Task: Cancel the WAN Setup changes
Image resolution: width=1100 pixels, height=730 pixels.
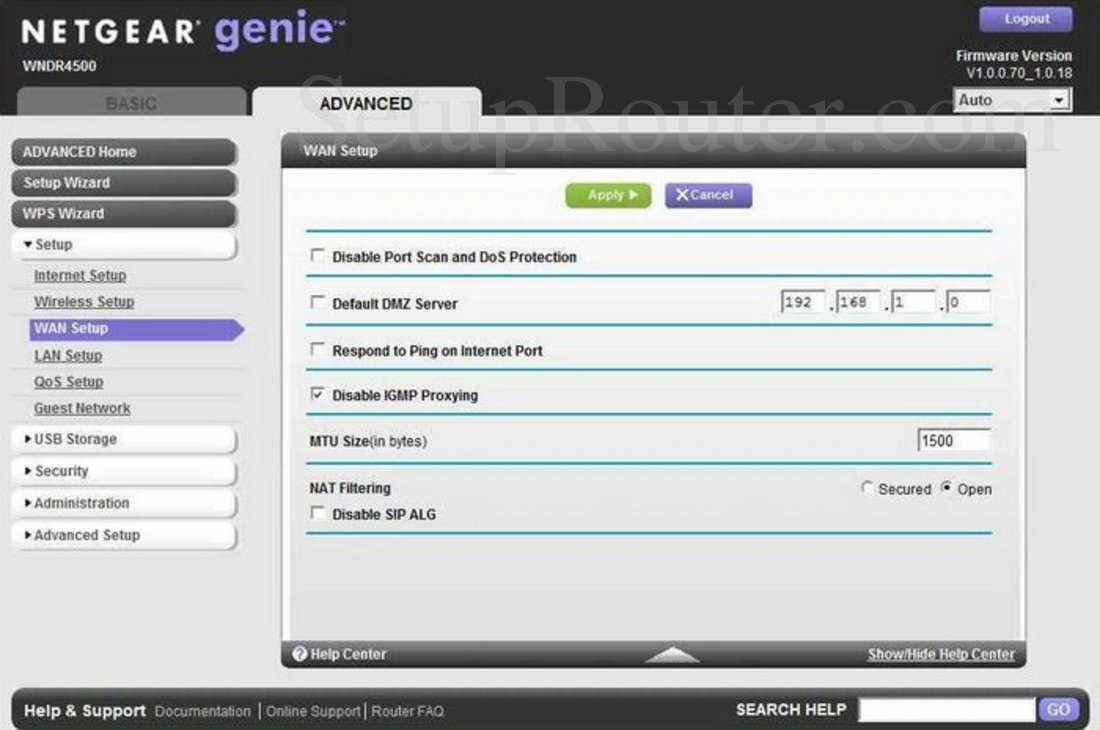Action: (707, 195)
